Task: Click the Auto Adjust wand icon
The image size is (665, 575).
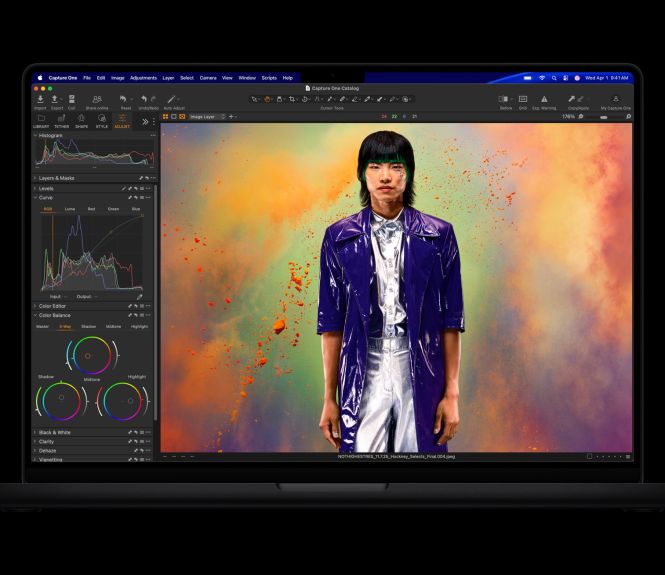Action: [x=171, y=99]
